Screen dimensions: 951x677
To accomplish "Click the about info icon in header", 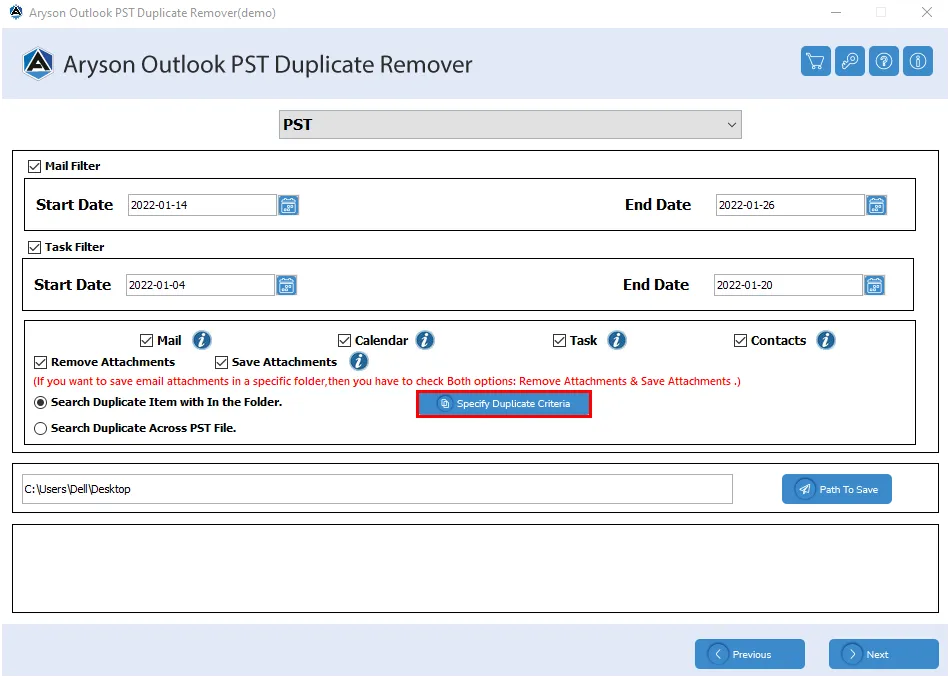I will [917, 61].
